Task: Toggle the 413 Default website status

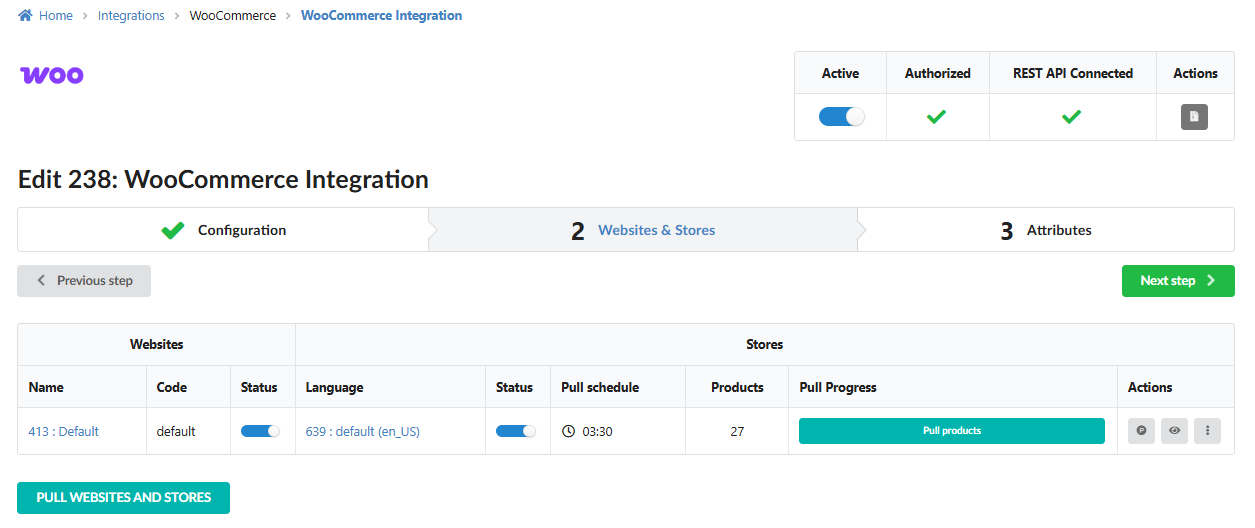Action: pyautogui.click(x=260, y=431)
